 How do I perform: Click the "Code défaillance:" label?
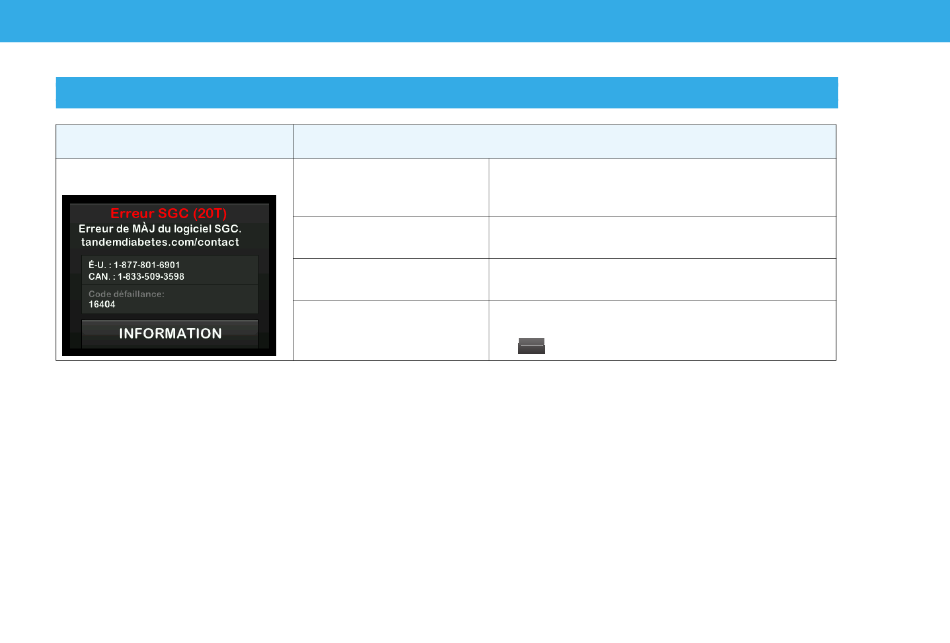(126, 294)
